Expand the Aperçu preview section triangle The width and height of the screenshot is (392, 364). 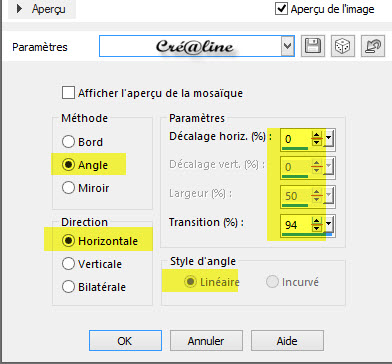click(x=19, y=9)
